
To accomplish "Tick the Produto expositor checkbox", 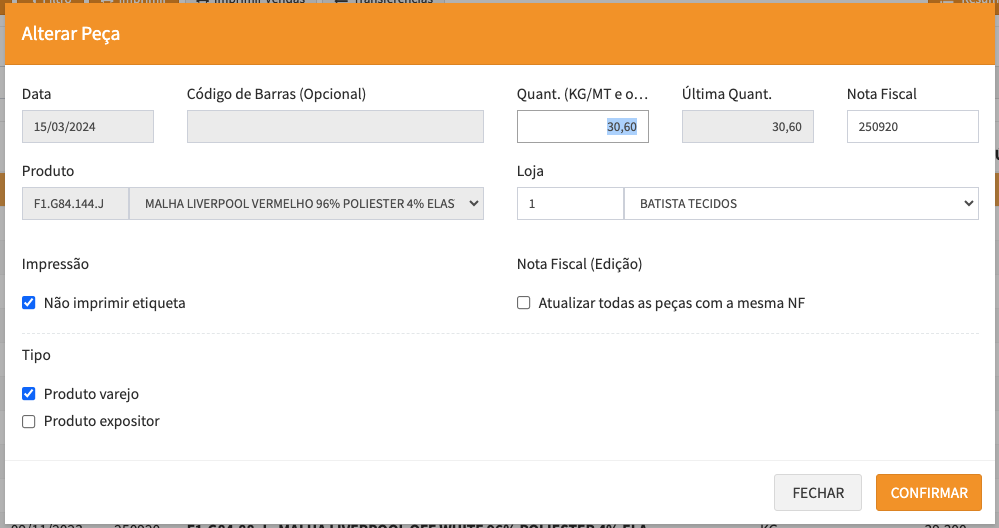I will [x=29, y=421].
